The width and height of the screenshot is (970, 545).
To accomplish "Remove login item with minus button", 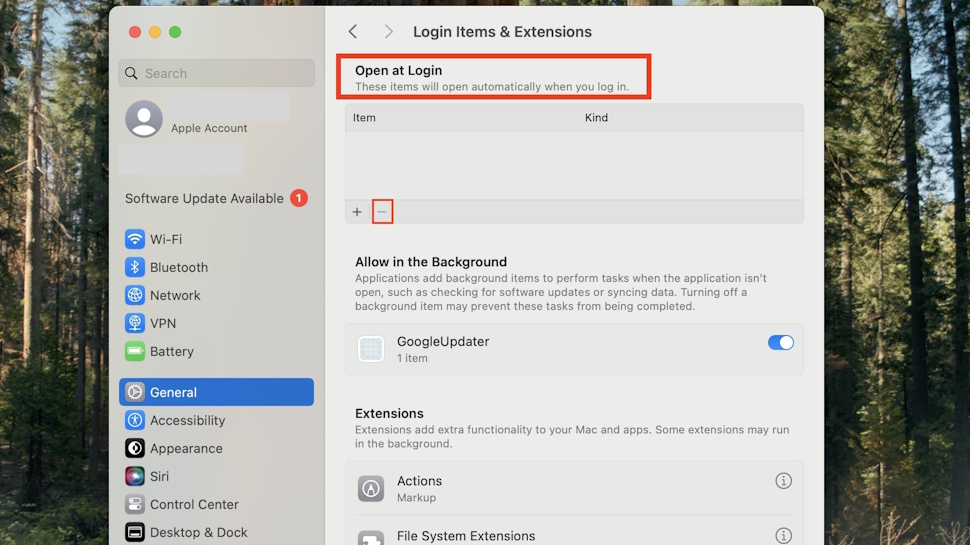I will [x=382, y=212].
